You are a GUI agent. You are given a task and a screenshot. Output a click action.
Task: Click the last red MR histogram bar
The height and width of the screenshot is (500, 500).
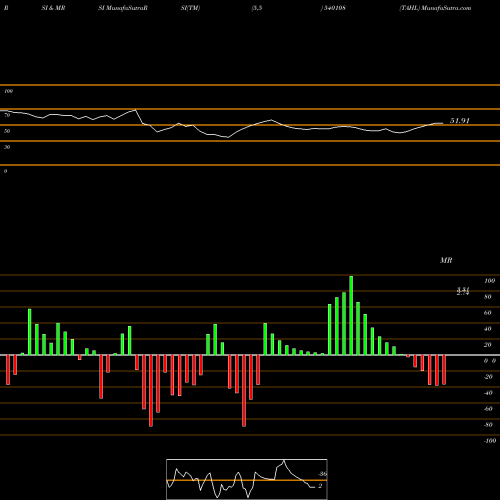pos(444,370)
